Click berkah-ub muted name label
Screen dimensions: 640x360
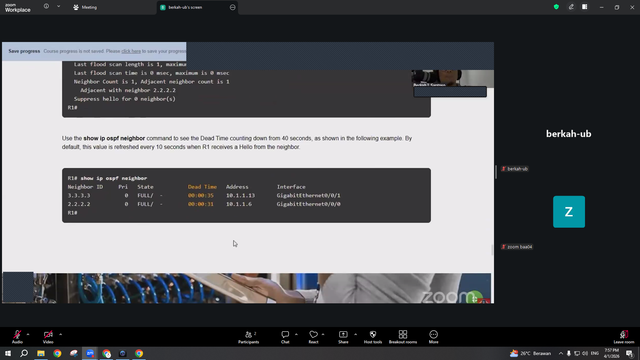tap(515, 169)
